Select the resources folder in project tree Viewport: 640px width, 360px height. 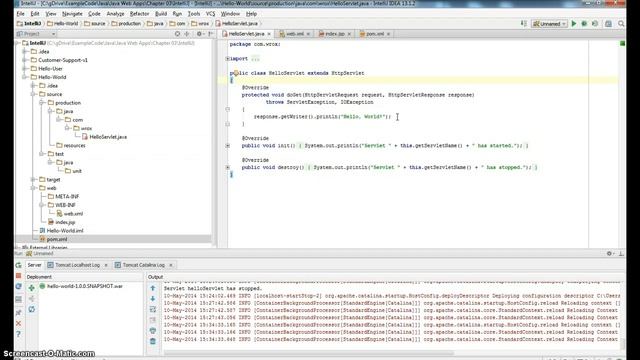tap(74, 146)
